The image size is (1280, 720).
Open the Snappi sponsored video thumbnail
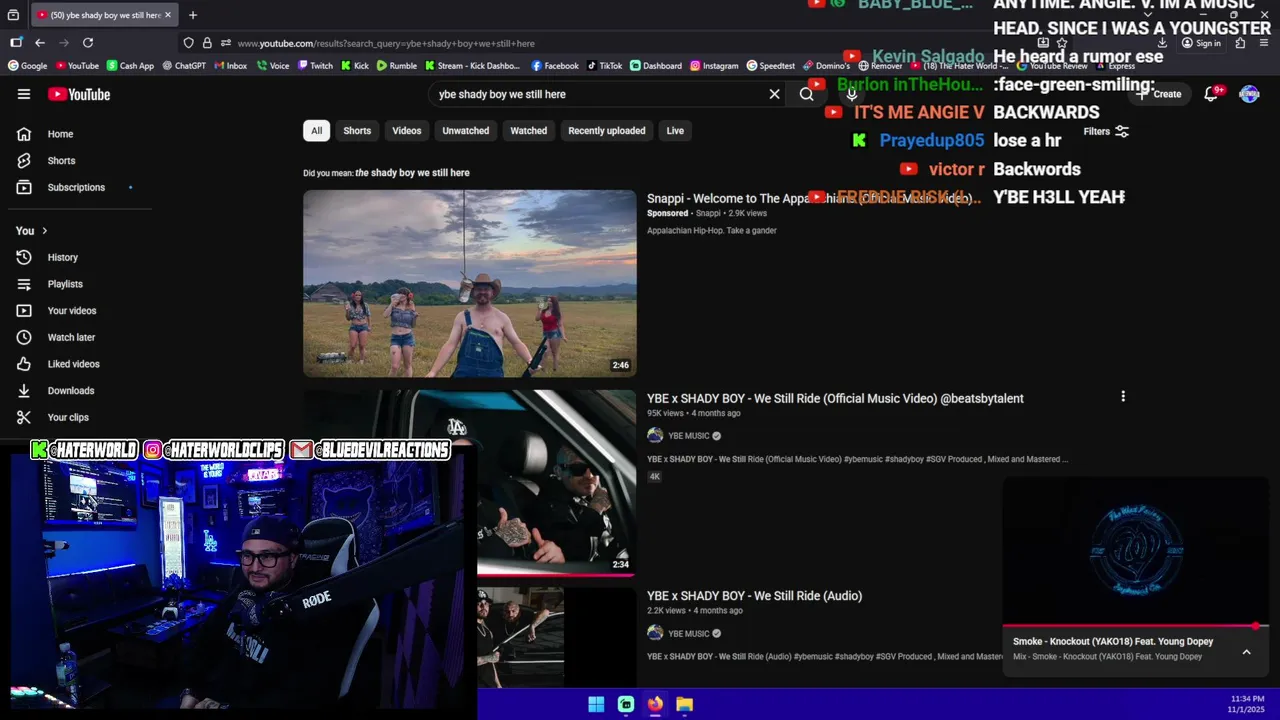point(470,283)
